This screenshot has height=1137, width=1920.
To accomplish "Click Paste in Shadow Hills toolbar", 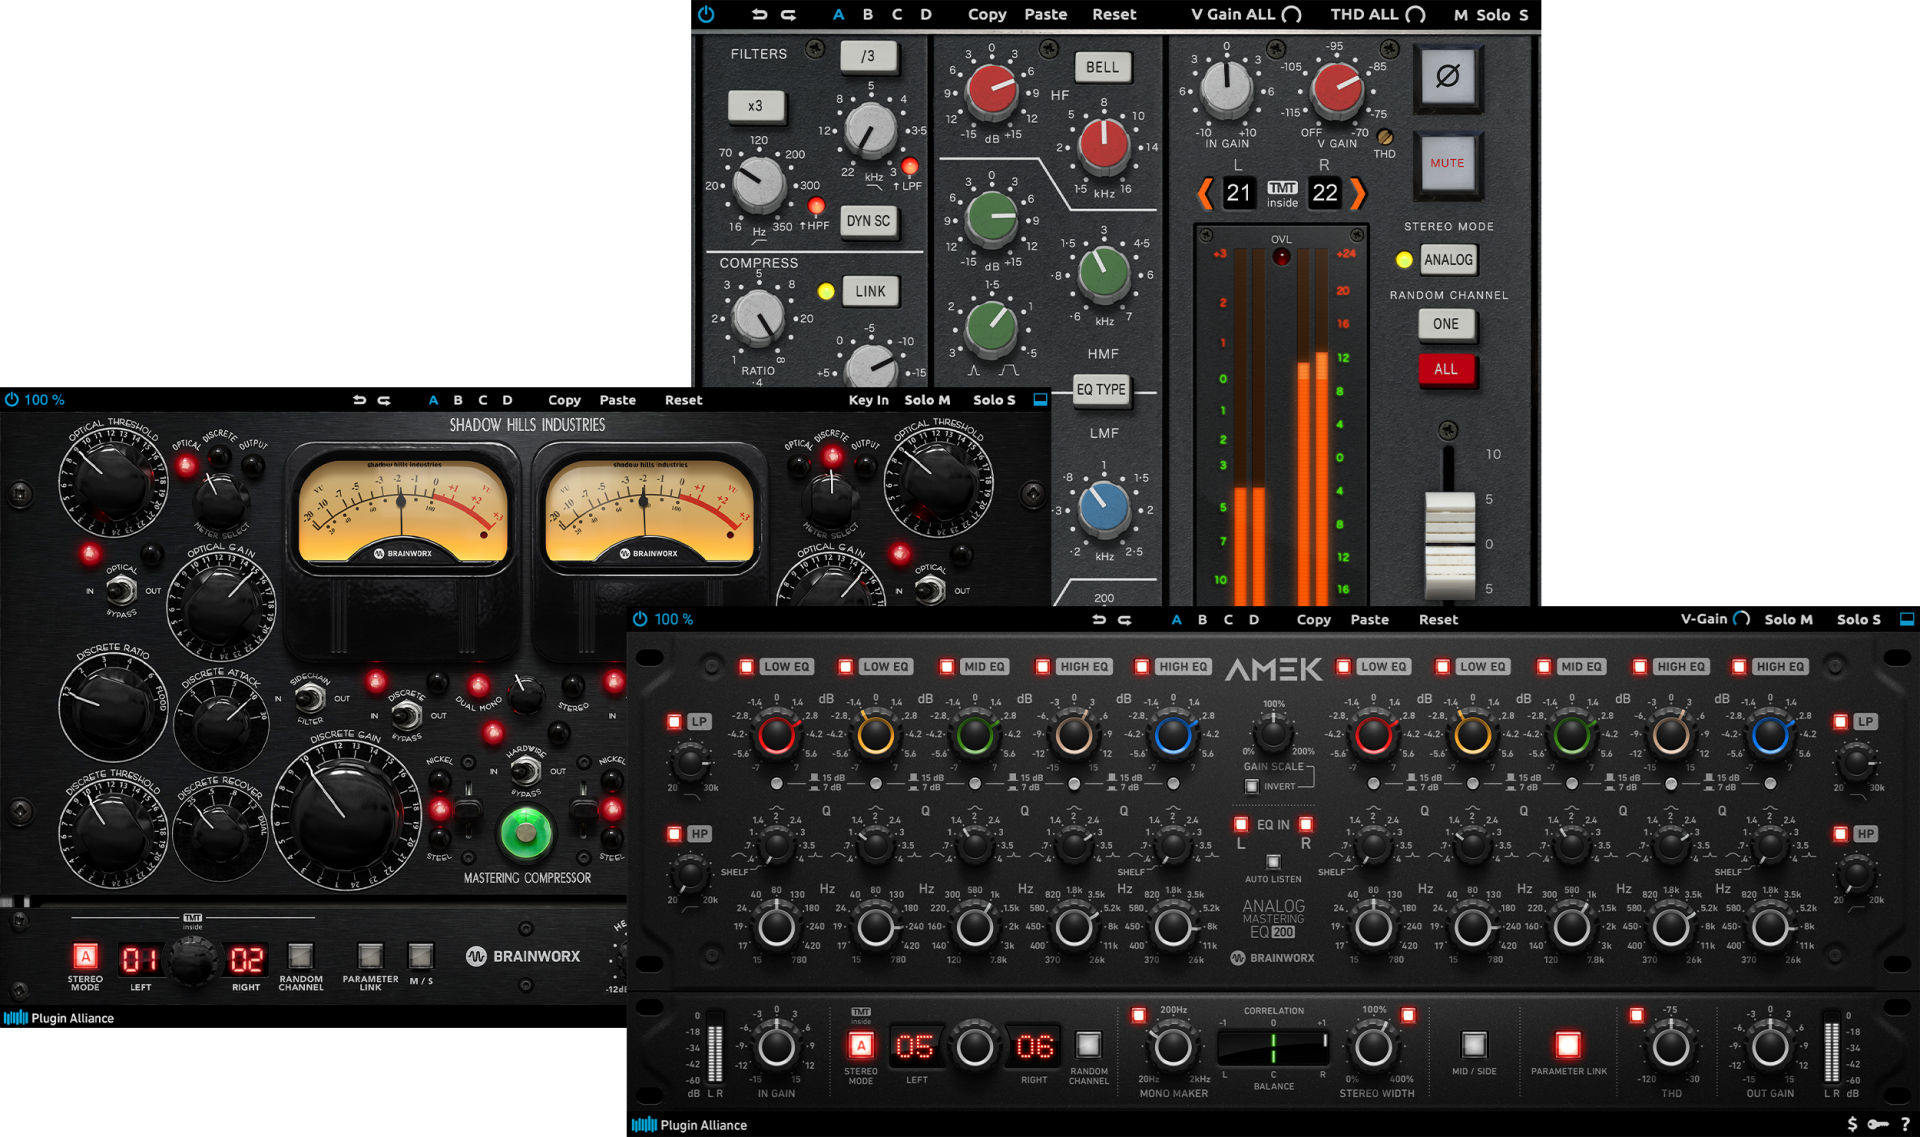I will (x=617, y=400).
